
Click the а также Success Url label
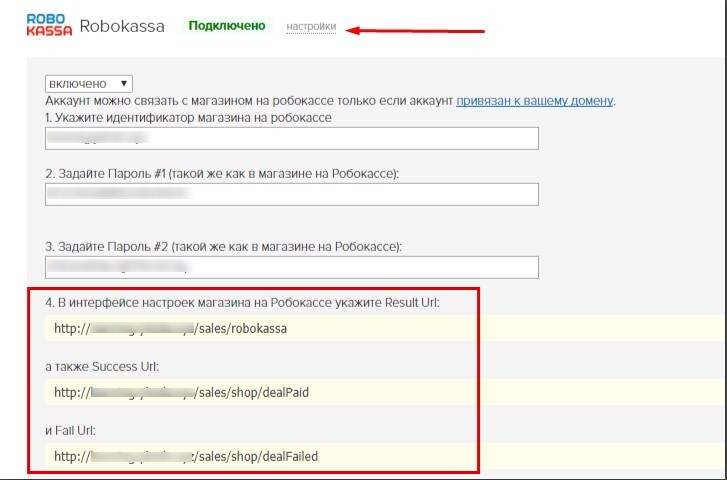(x=102, y=367)
